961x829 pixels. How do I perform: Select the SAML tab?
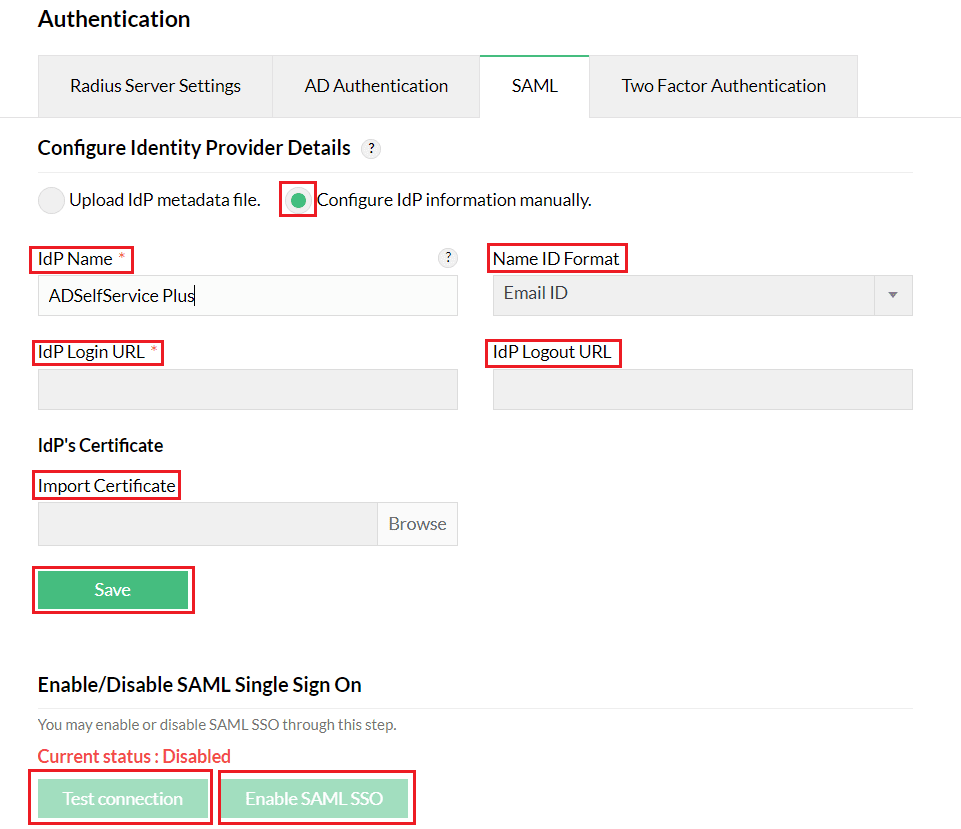(534, 86)
